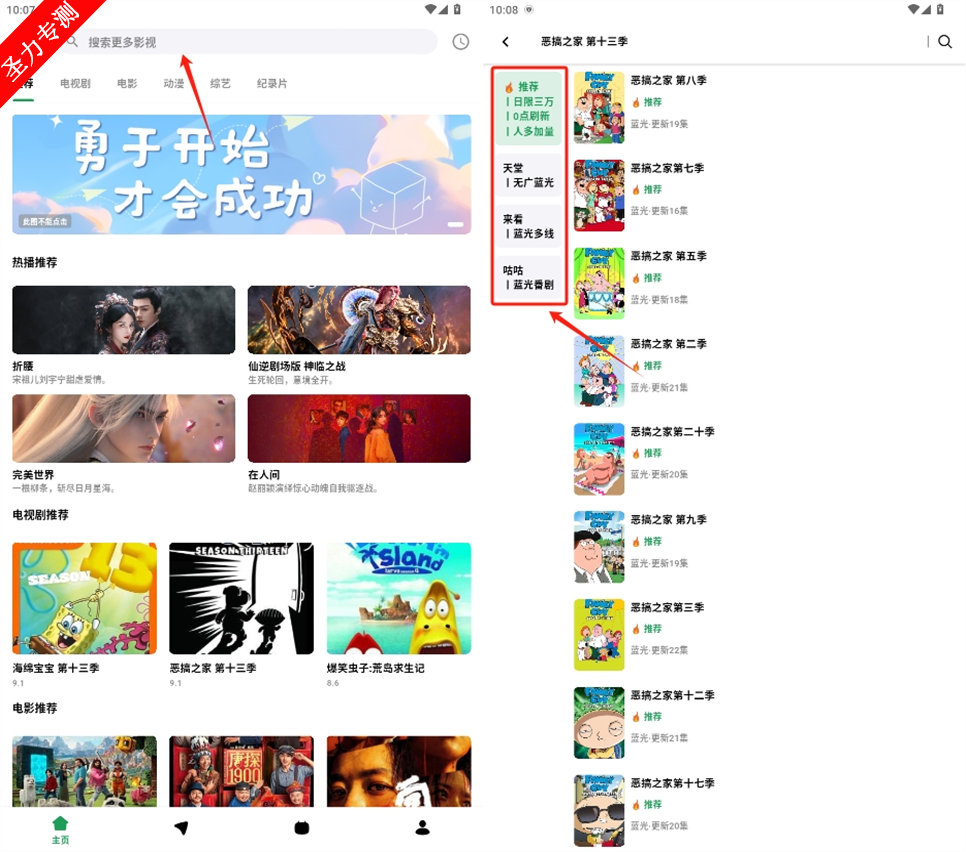Switch to the 动漫 tab

point(174,83)
